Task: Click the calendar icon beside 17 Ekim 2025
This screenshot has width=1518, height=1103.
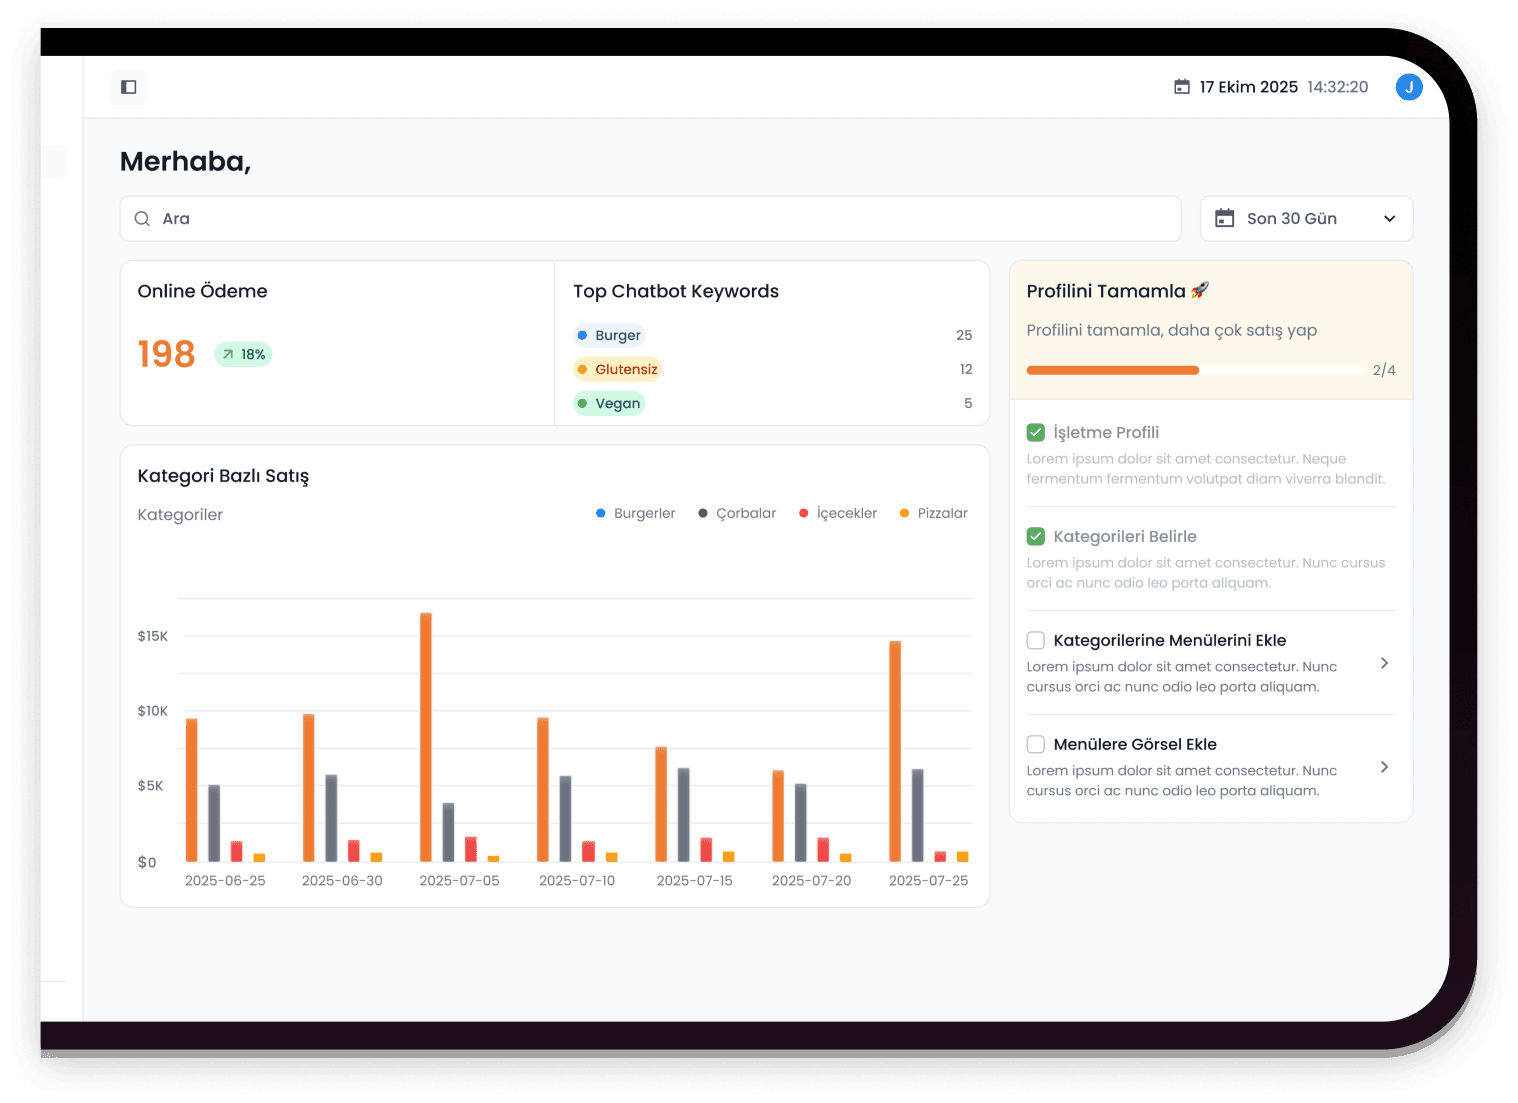Action: point(1182,87)
